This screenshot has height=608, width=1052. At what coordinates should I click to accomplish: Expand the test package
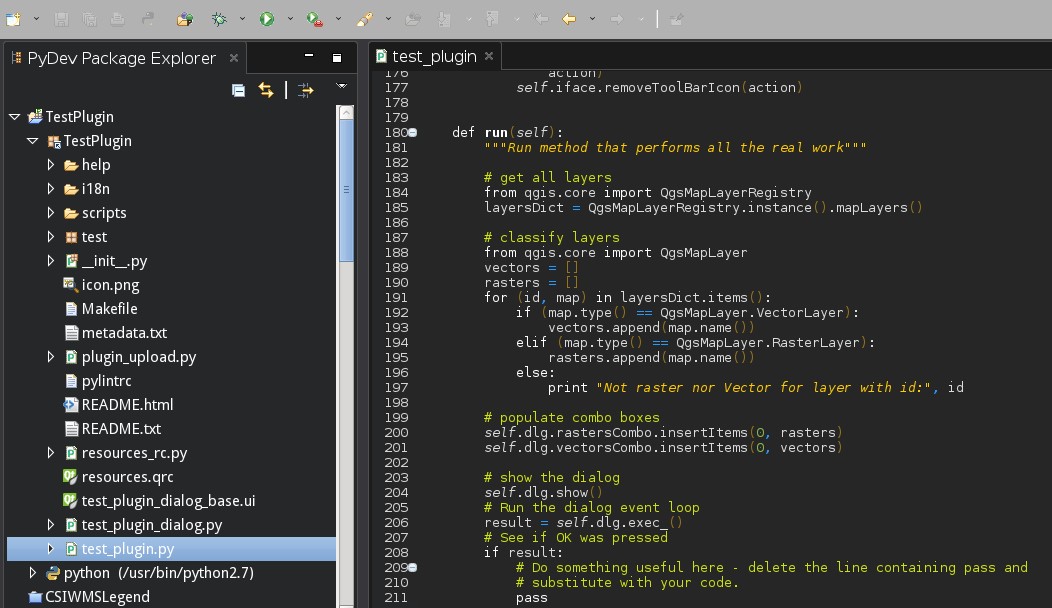[x=51, y=237]
